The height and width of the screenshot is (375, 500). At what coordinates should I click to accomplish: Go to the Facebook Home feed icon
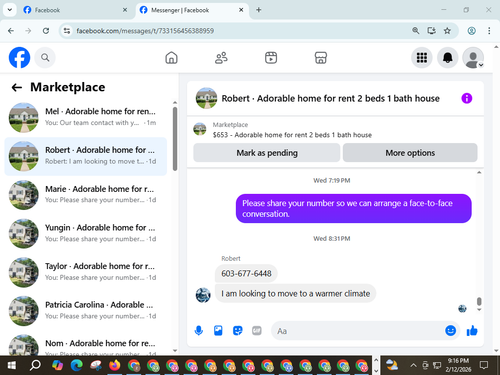(171, 58)
